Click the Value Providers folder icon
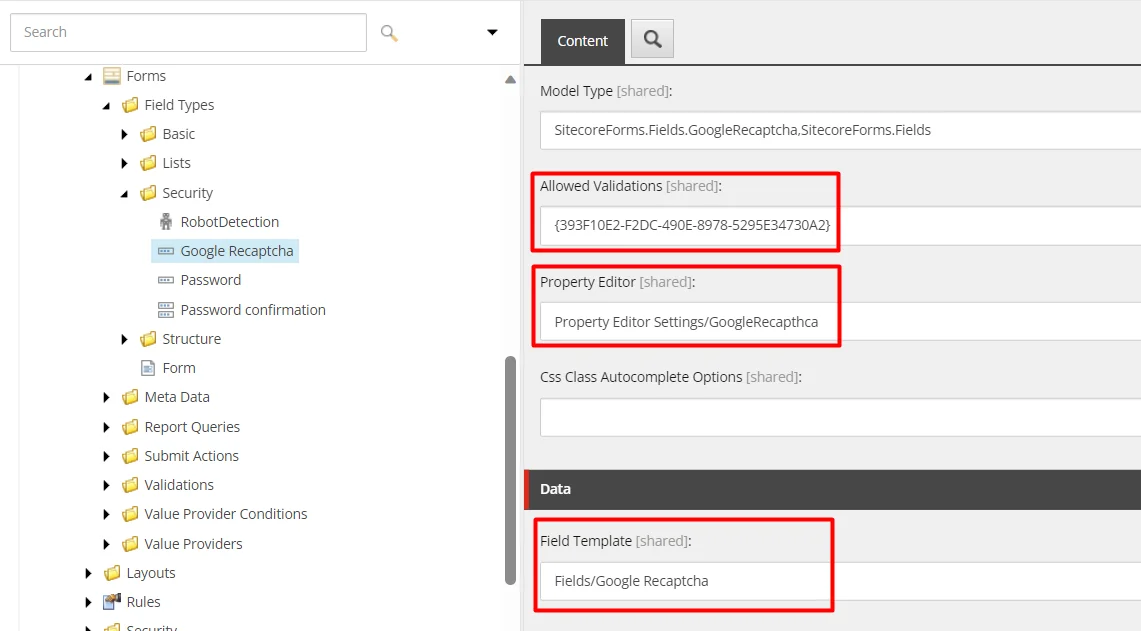The image size is (1141, 631). coord(130,544)
